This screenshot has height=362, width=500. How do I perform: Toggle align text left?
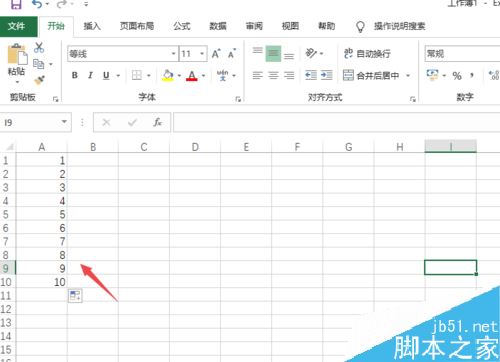[x=257, y=76]
